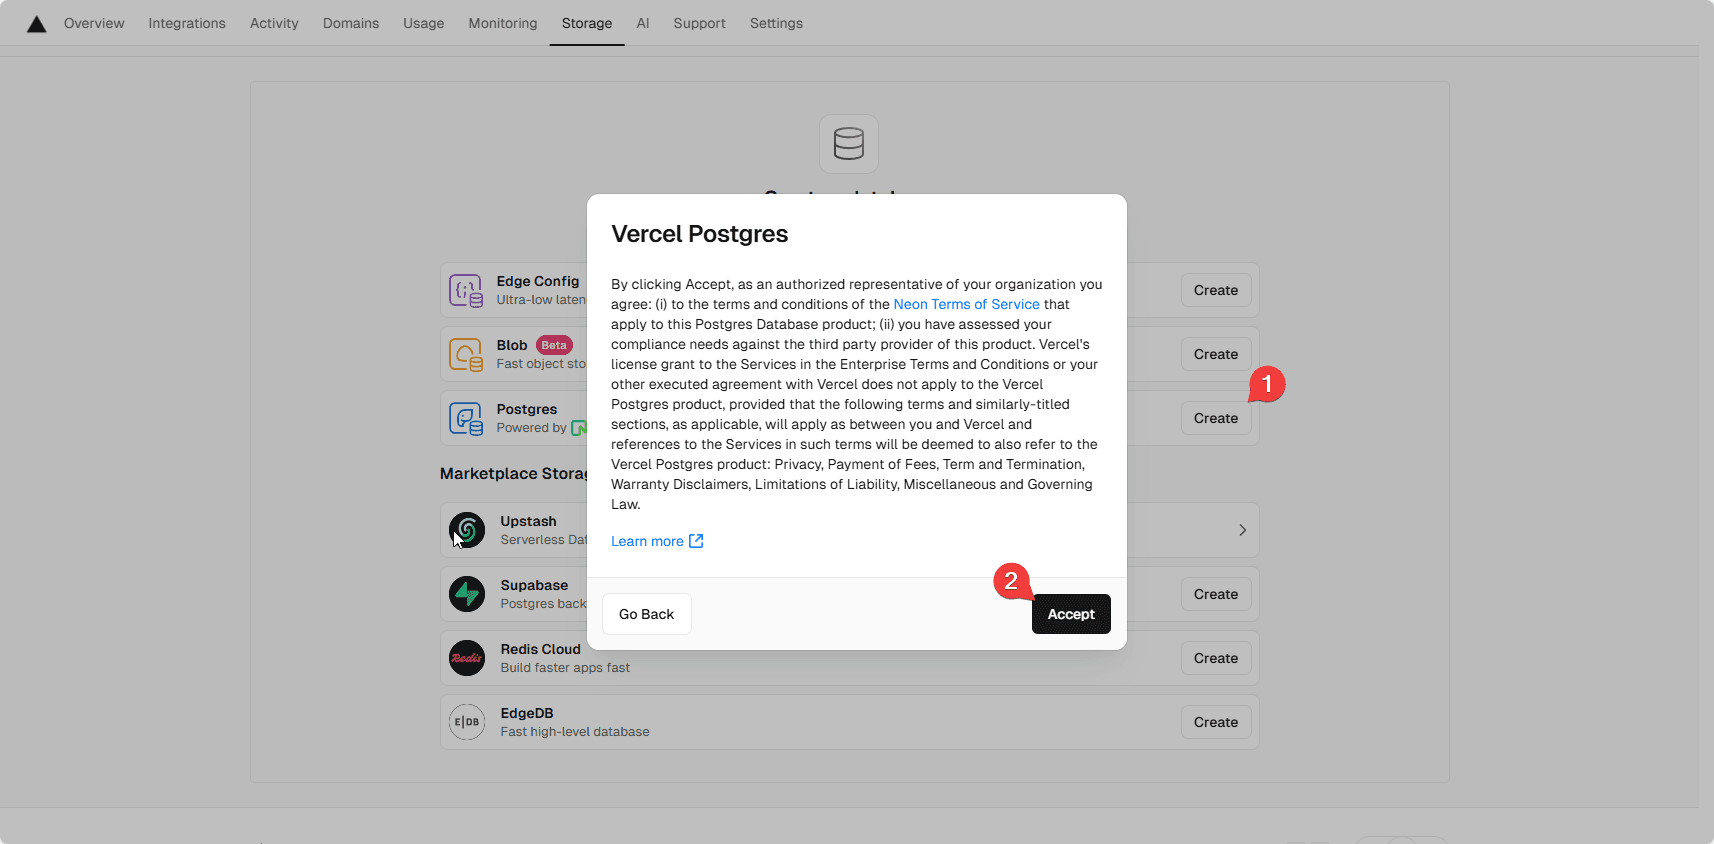The height and width of the screenshot is (844, 1714).
Task: Create a Redis Cloud database
Action: point(1216,658)
